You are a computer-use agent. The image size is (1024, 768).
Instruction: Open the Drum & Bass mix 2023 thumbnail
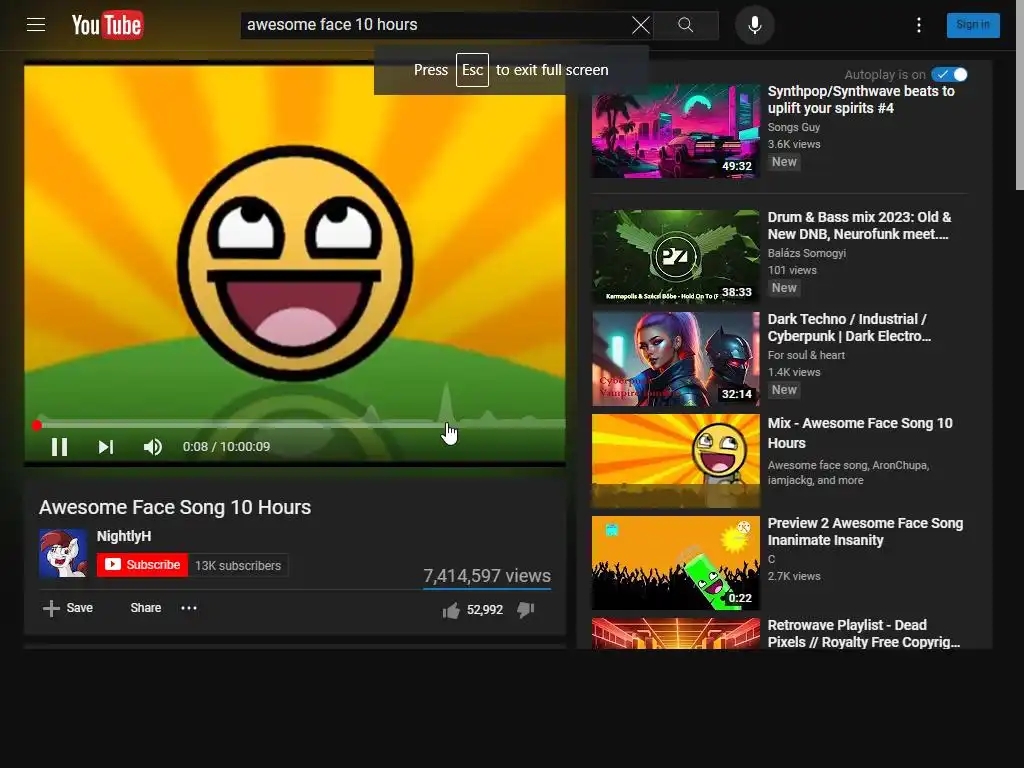(675, 257)
